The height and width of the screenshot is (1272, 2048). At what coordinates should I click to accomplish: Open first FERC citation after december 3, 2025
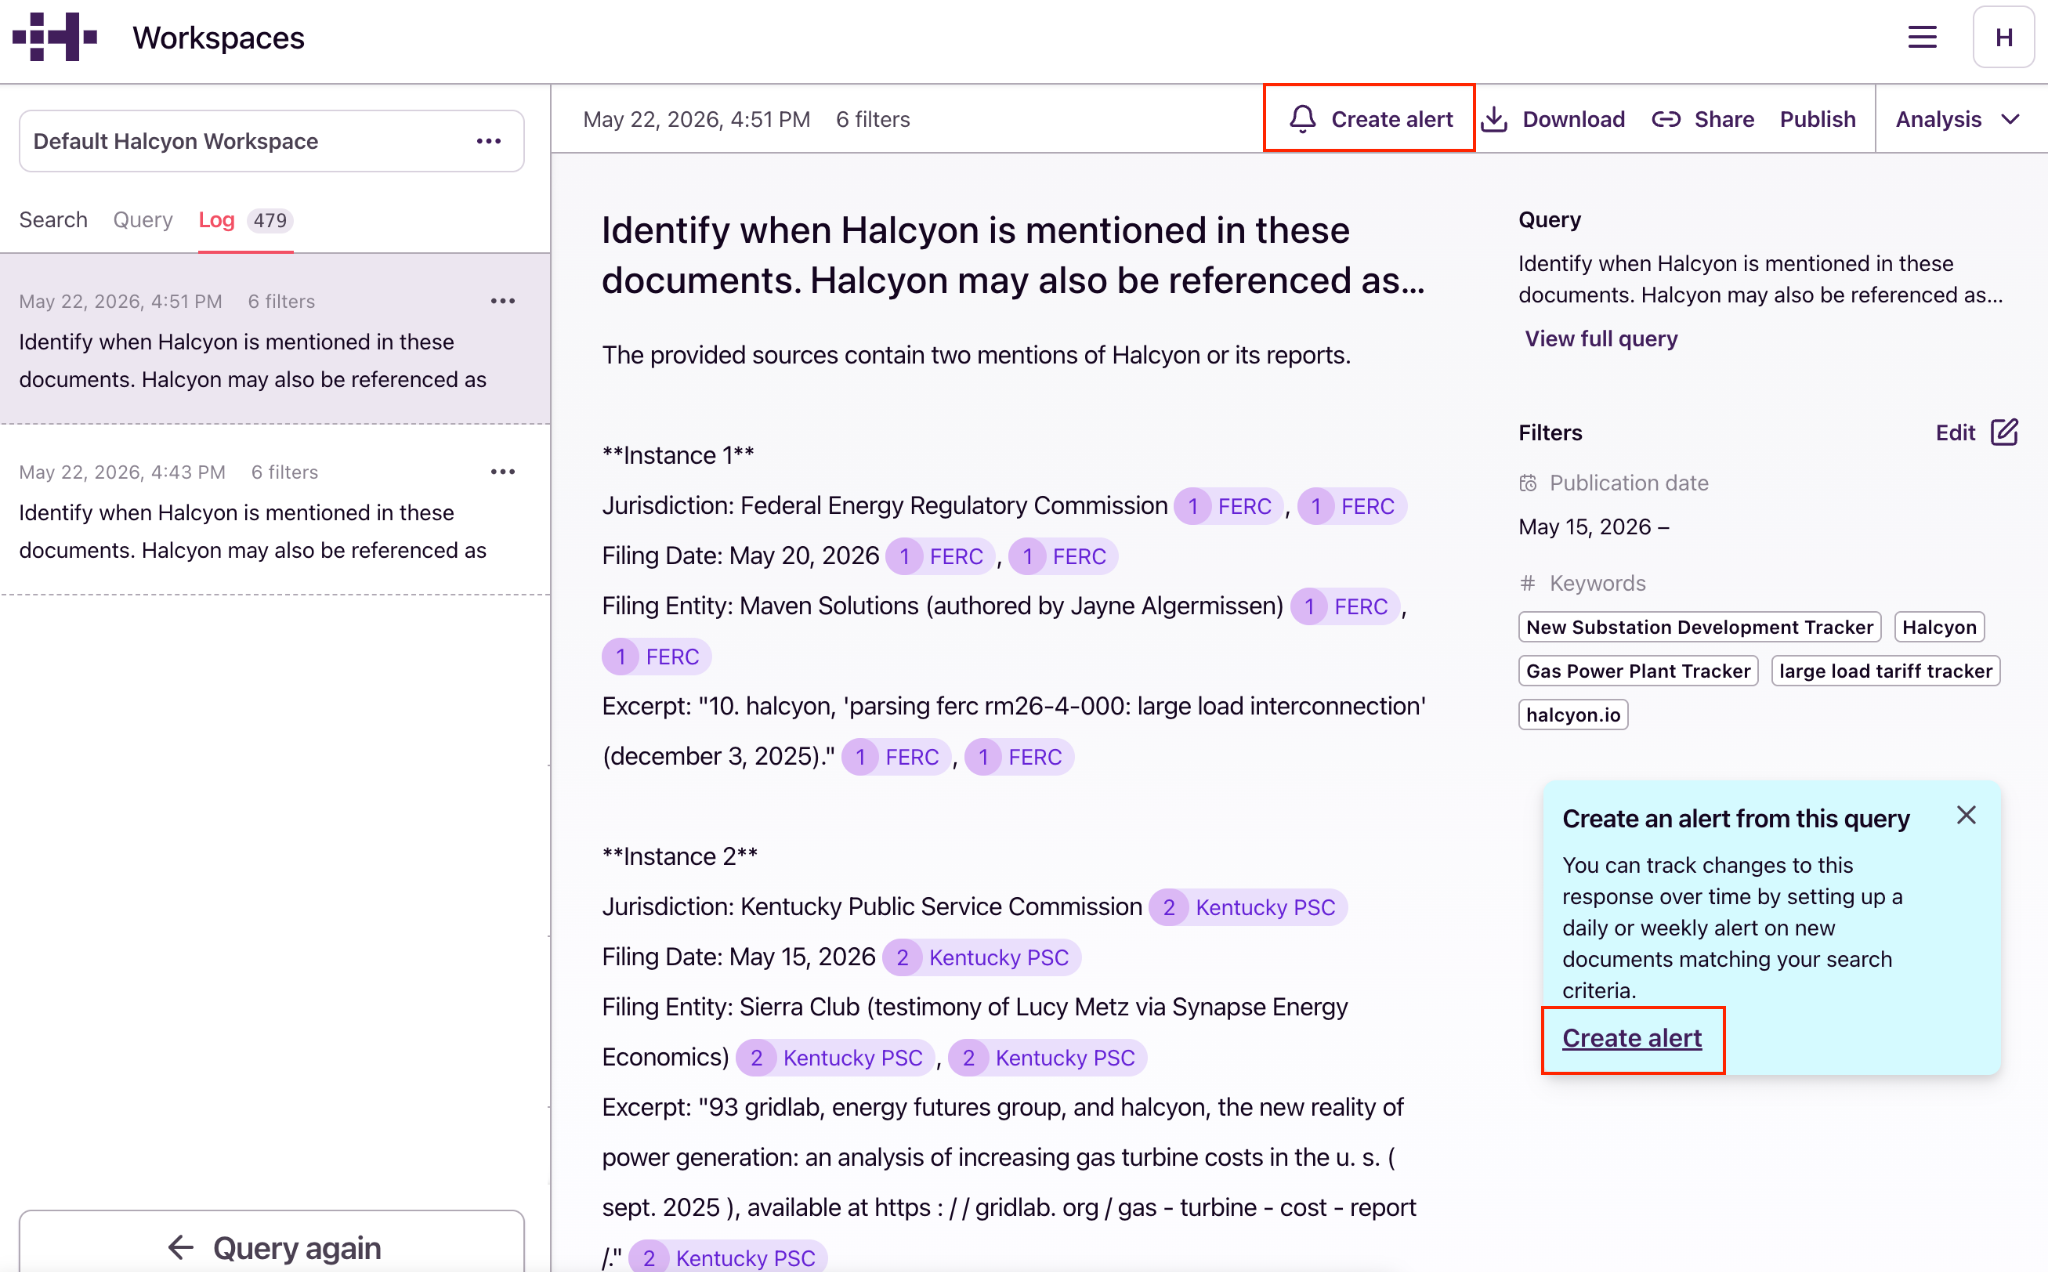tap(896, 757)
